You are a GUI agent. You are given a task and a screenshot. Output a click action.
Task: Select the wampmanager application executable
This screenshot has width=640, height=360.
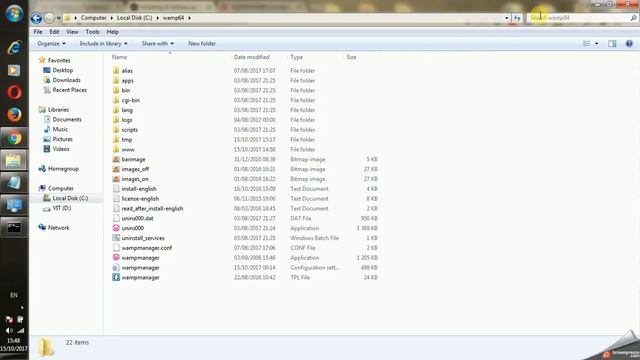(140, 258)
